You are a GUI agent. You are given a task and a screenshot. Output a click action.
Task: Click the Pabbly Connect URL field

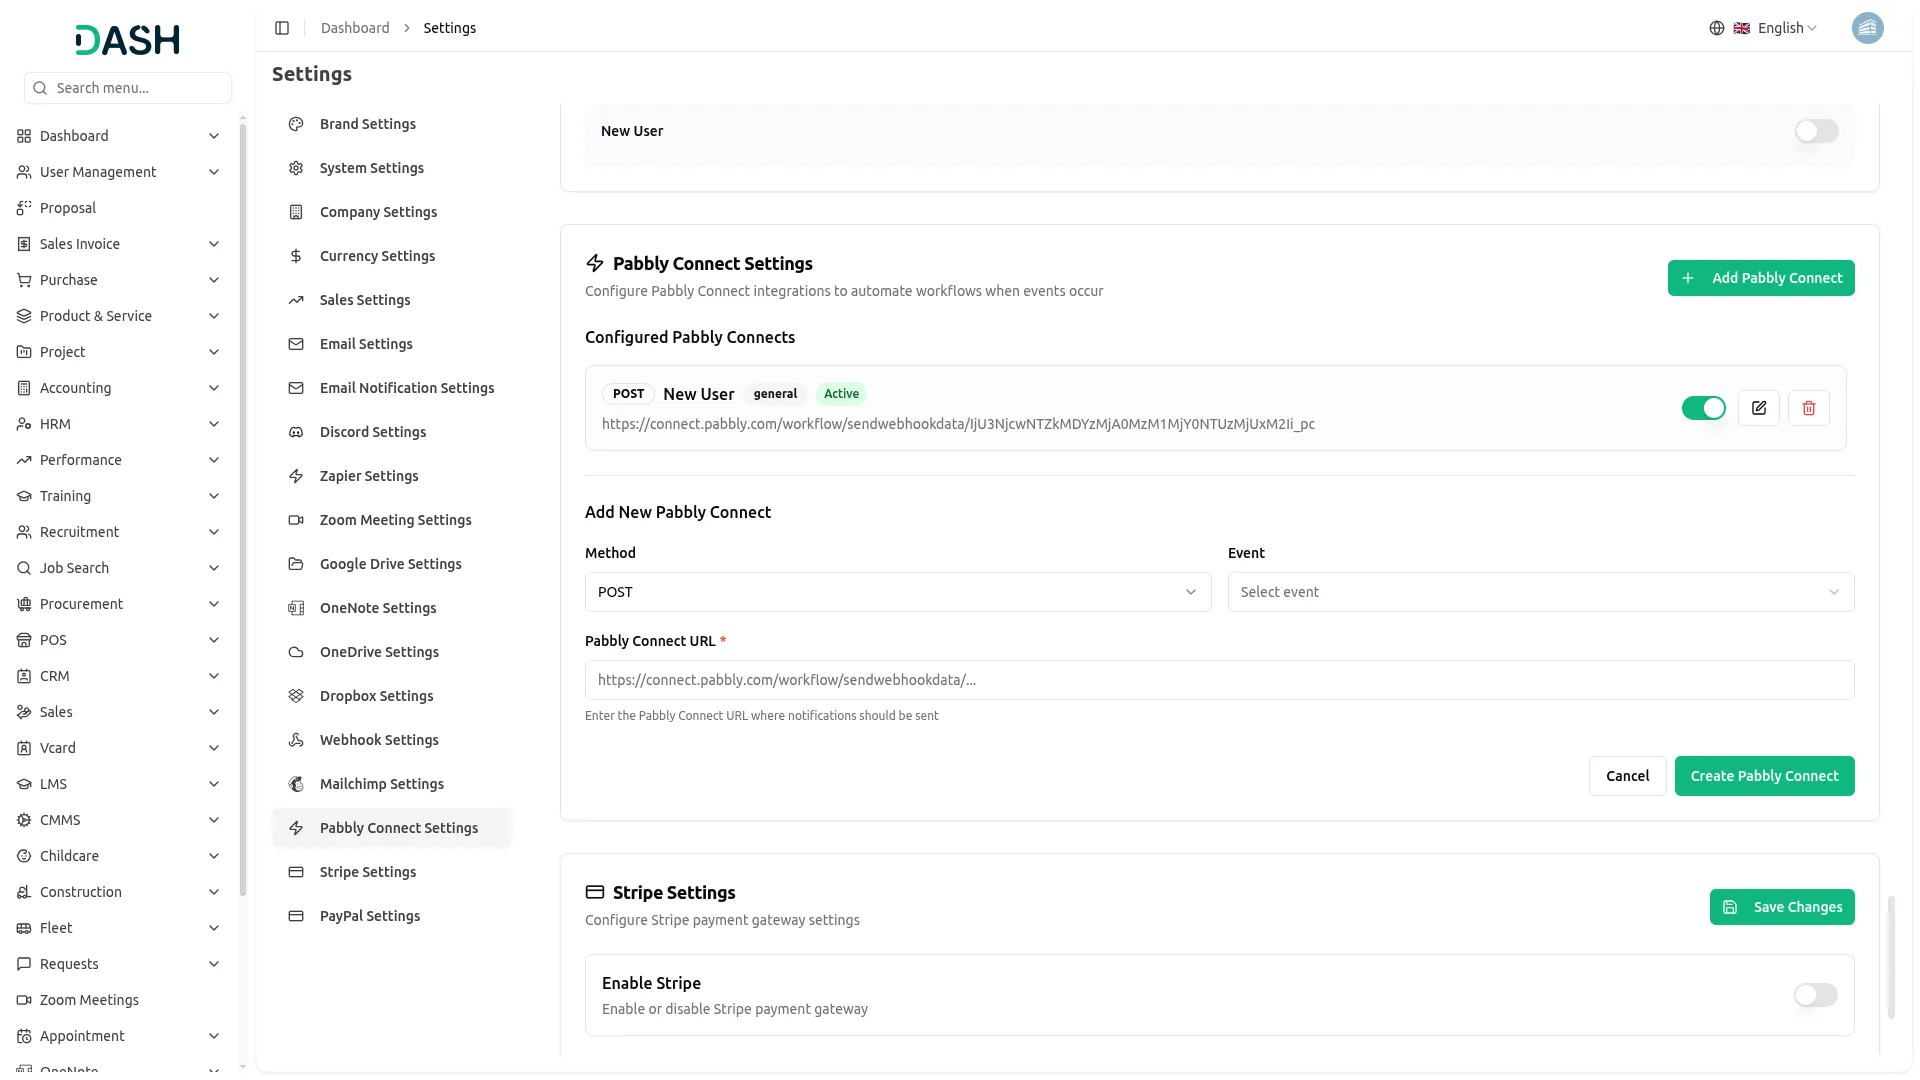coord(1219,680)
